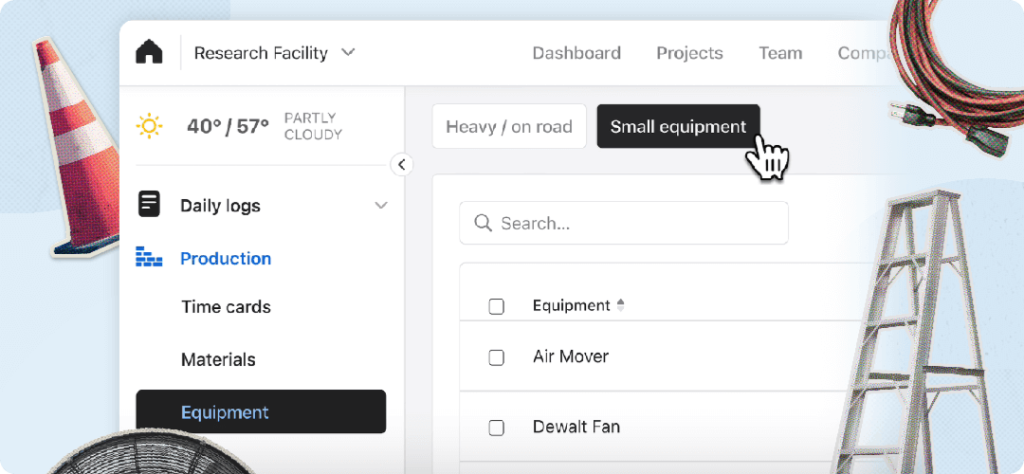Check the Air Mover row checkbox
This screenshot has width=1024, height=474.
[496, 357]
